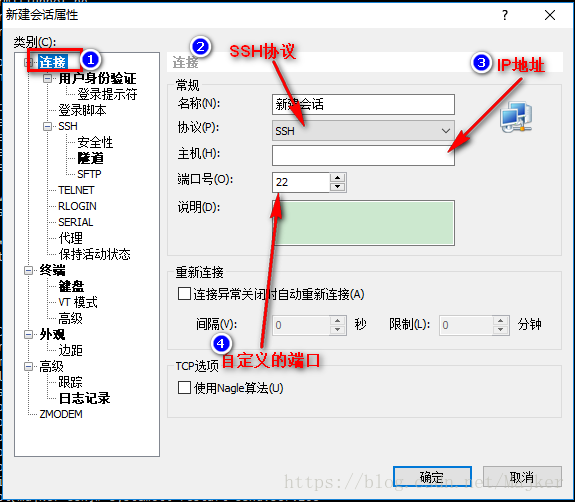575x502 pixels.
Task: Select 跟踪 under 高级
Action: pos(70,382)
